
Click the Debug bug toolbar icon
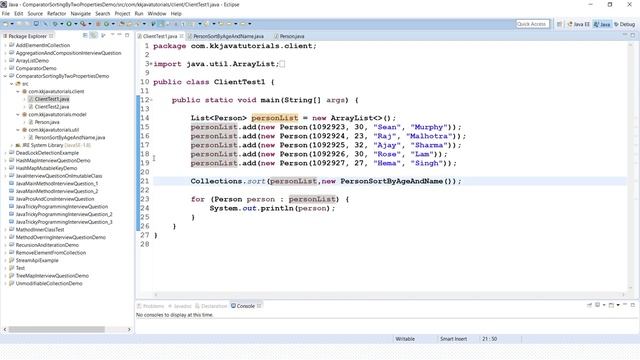coord(55,24)
